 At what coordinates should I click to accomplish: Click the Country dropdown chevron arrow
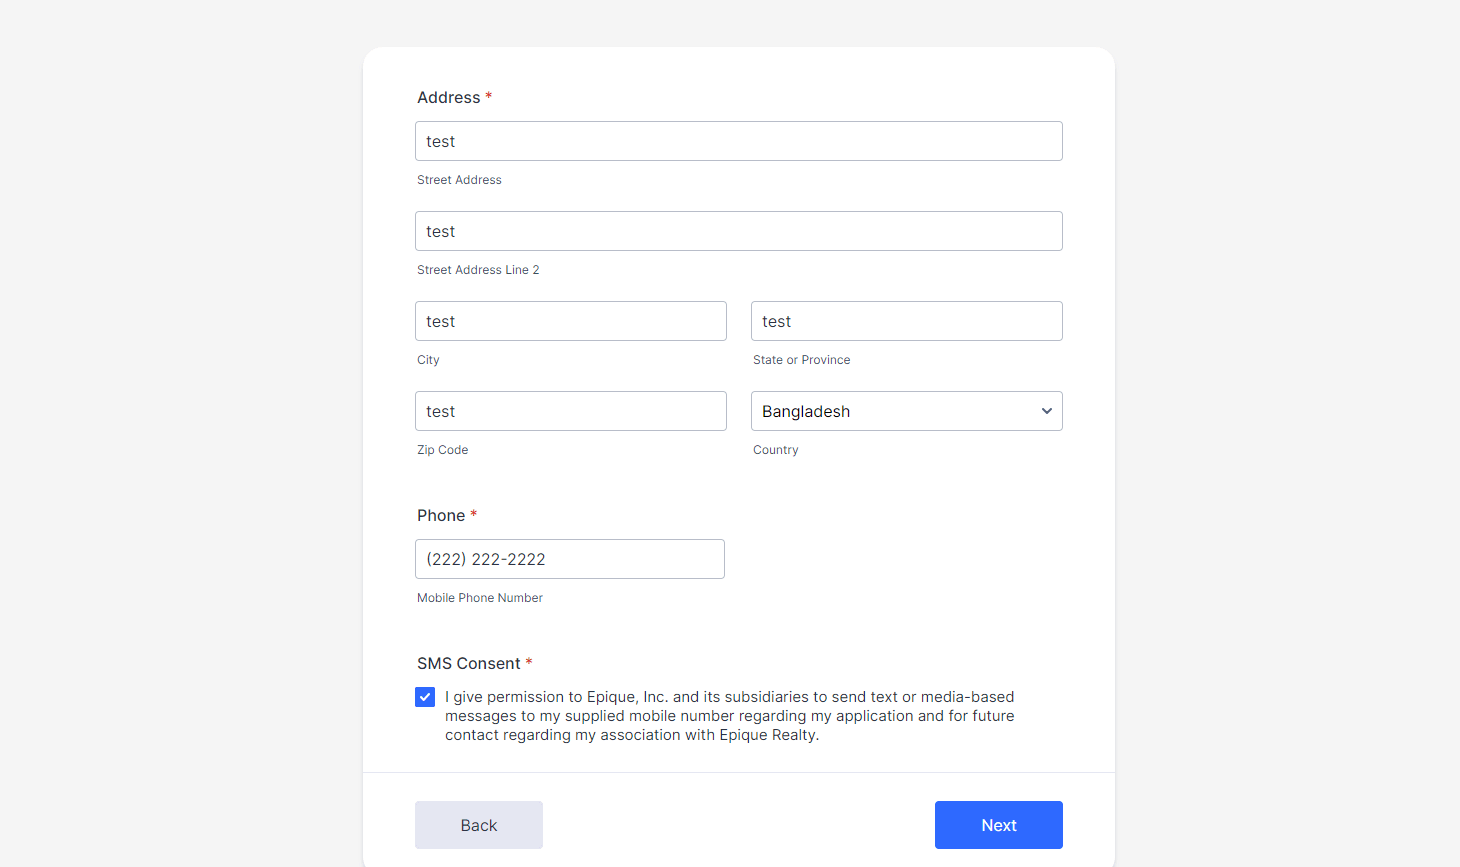(1046, 411)
